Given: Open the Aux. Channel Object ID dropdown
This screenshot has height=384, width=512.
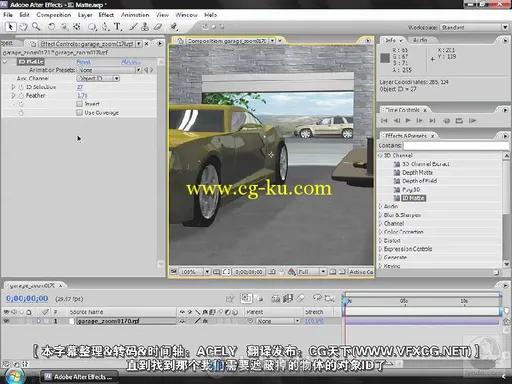Looking at the screenshot, I should click(x=98, y=78).
